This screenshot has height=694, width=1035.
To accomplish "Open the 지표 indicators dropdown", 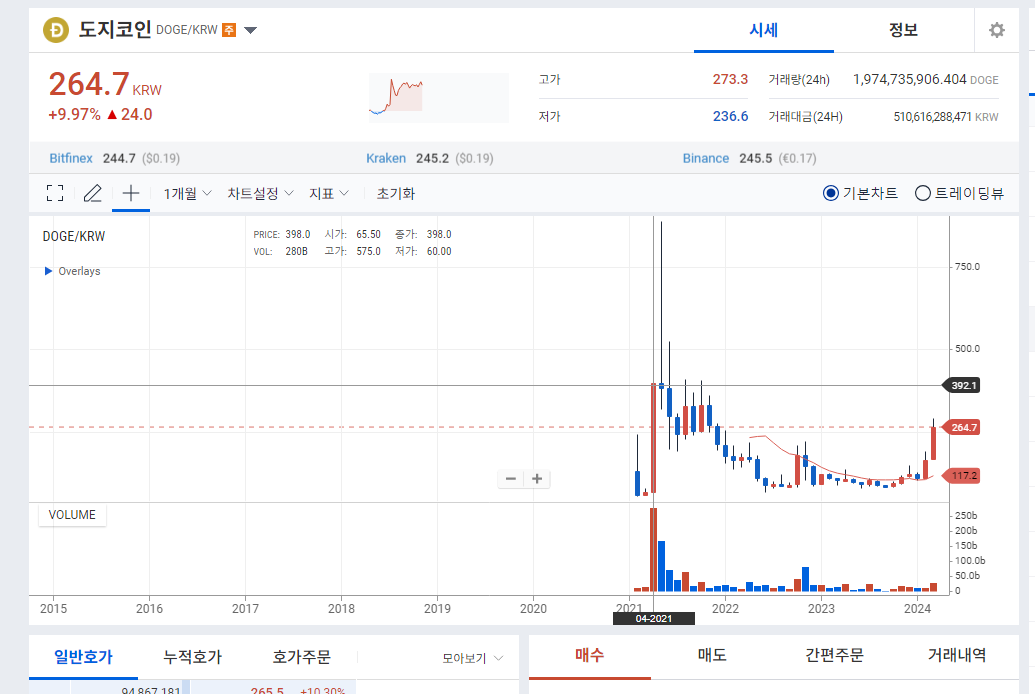I will [329, 193].
